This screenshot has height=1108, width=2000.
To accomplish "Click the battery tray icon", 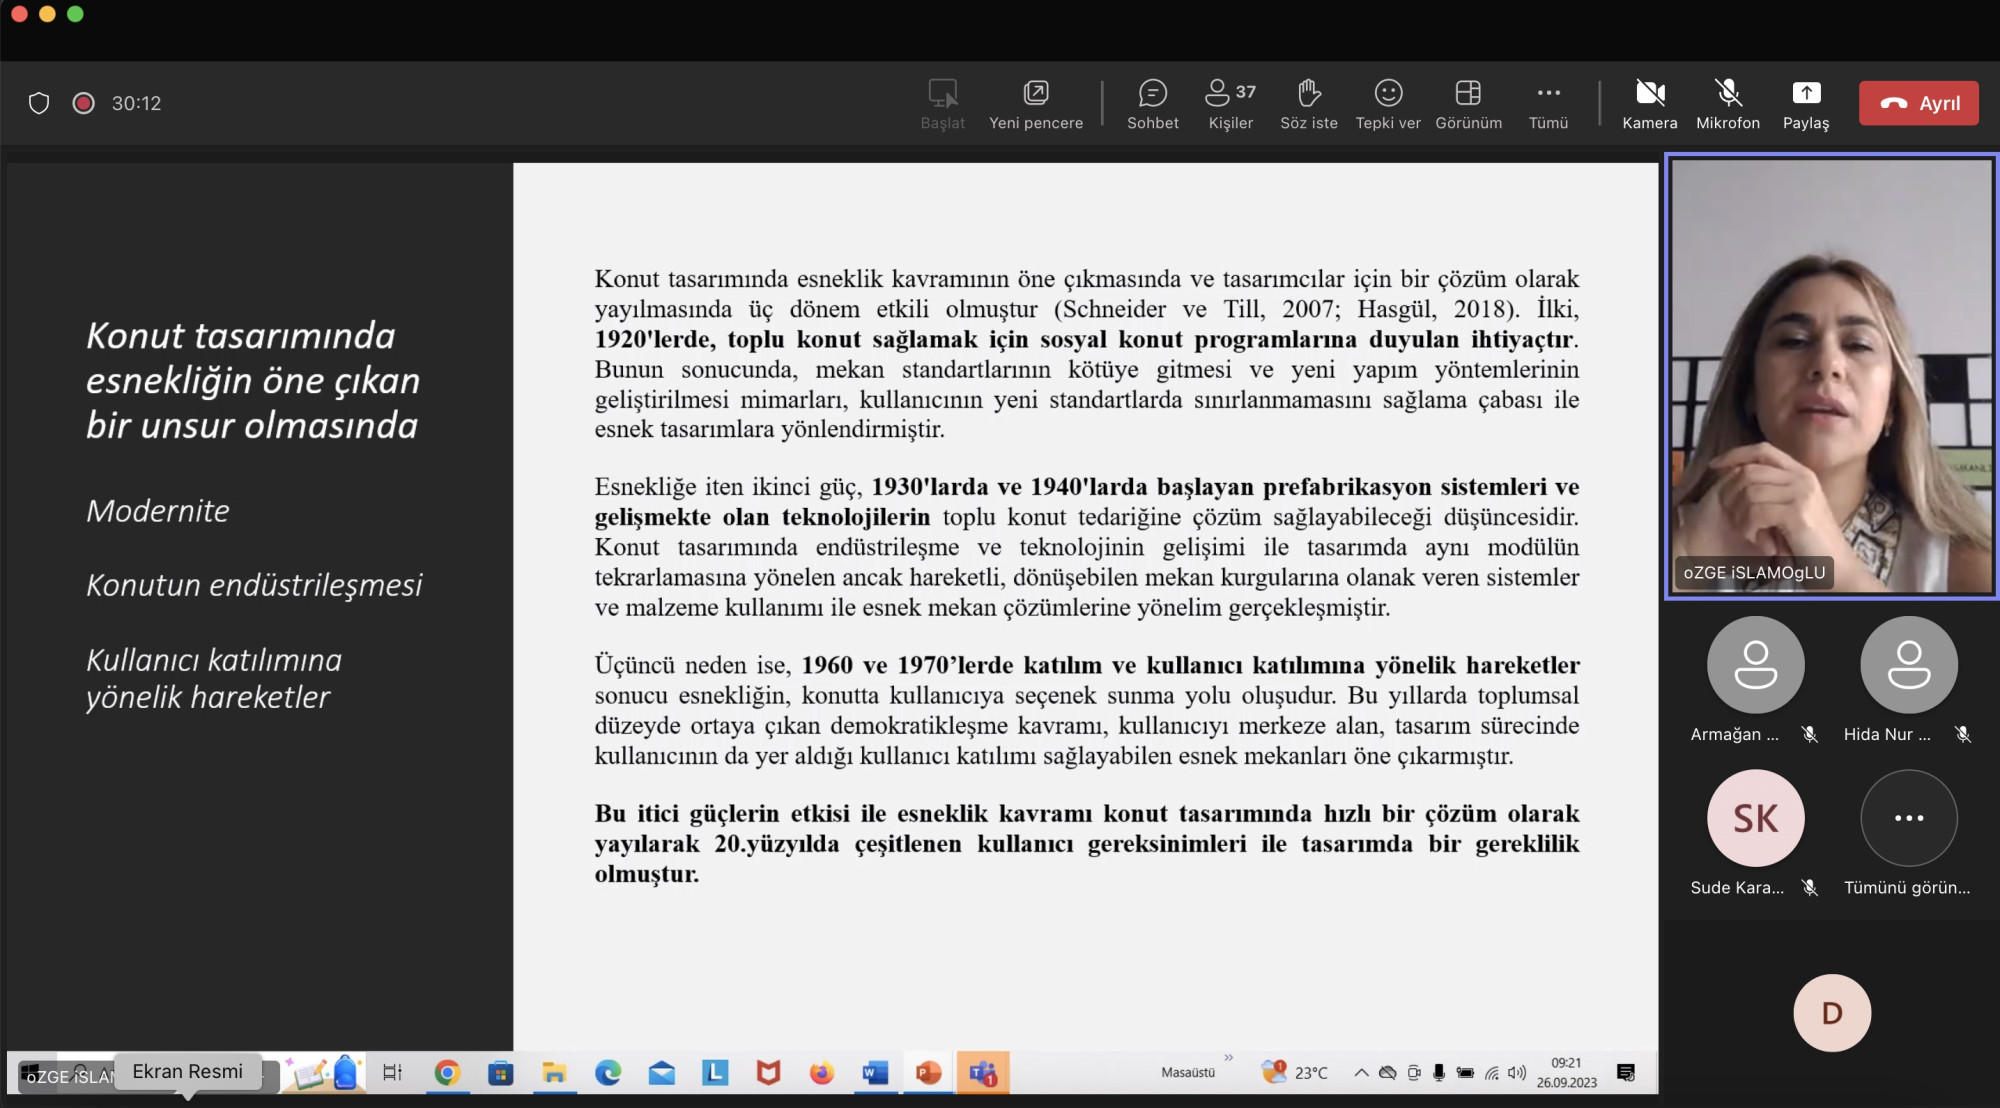I will [x=1465, y=1073].
